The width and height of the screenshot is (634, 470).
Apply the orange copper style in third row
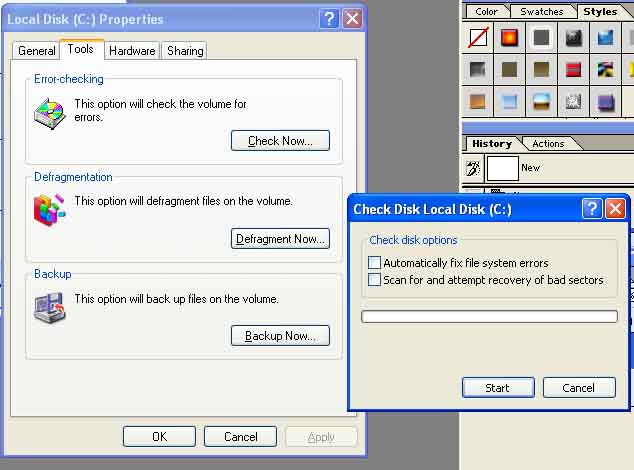coord(478,101)
